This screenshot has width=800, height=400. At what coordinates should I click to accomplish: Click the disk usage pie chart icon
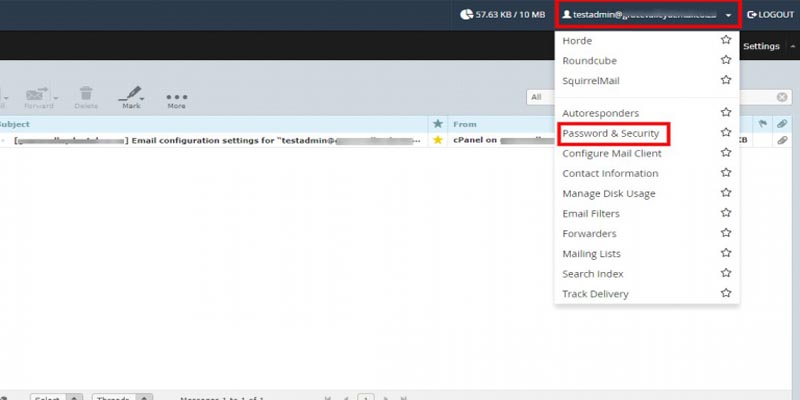pyautogui.click(x=466, y=15)
